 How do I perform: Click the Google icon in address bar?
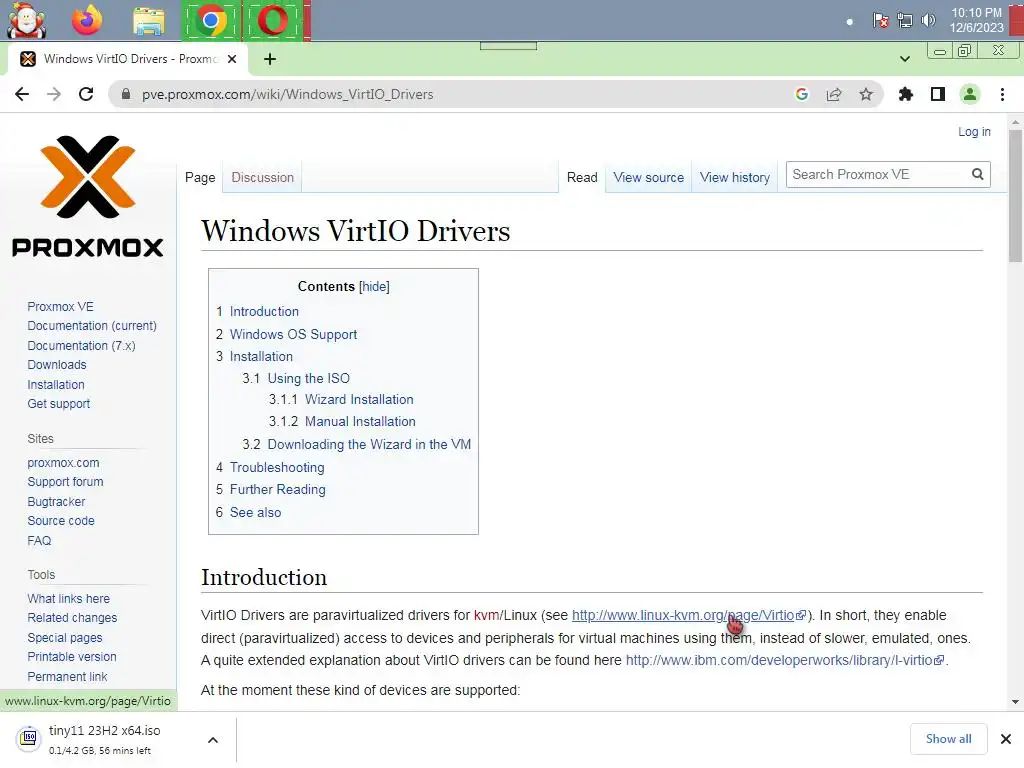pyautogui.click(x=802, y=94)
